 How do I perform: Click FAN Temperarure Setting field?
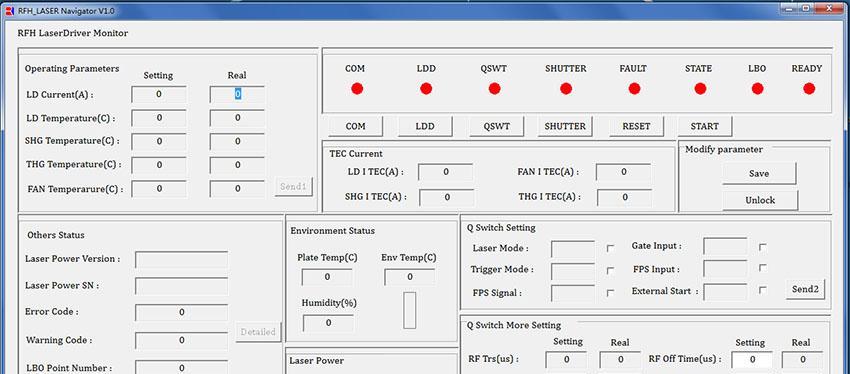click(159, 189)
